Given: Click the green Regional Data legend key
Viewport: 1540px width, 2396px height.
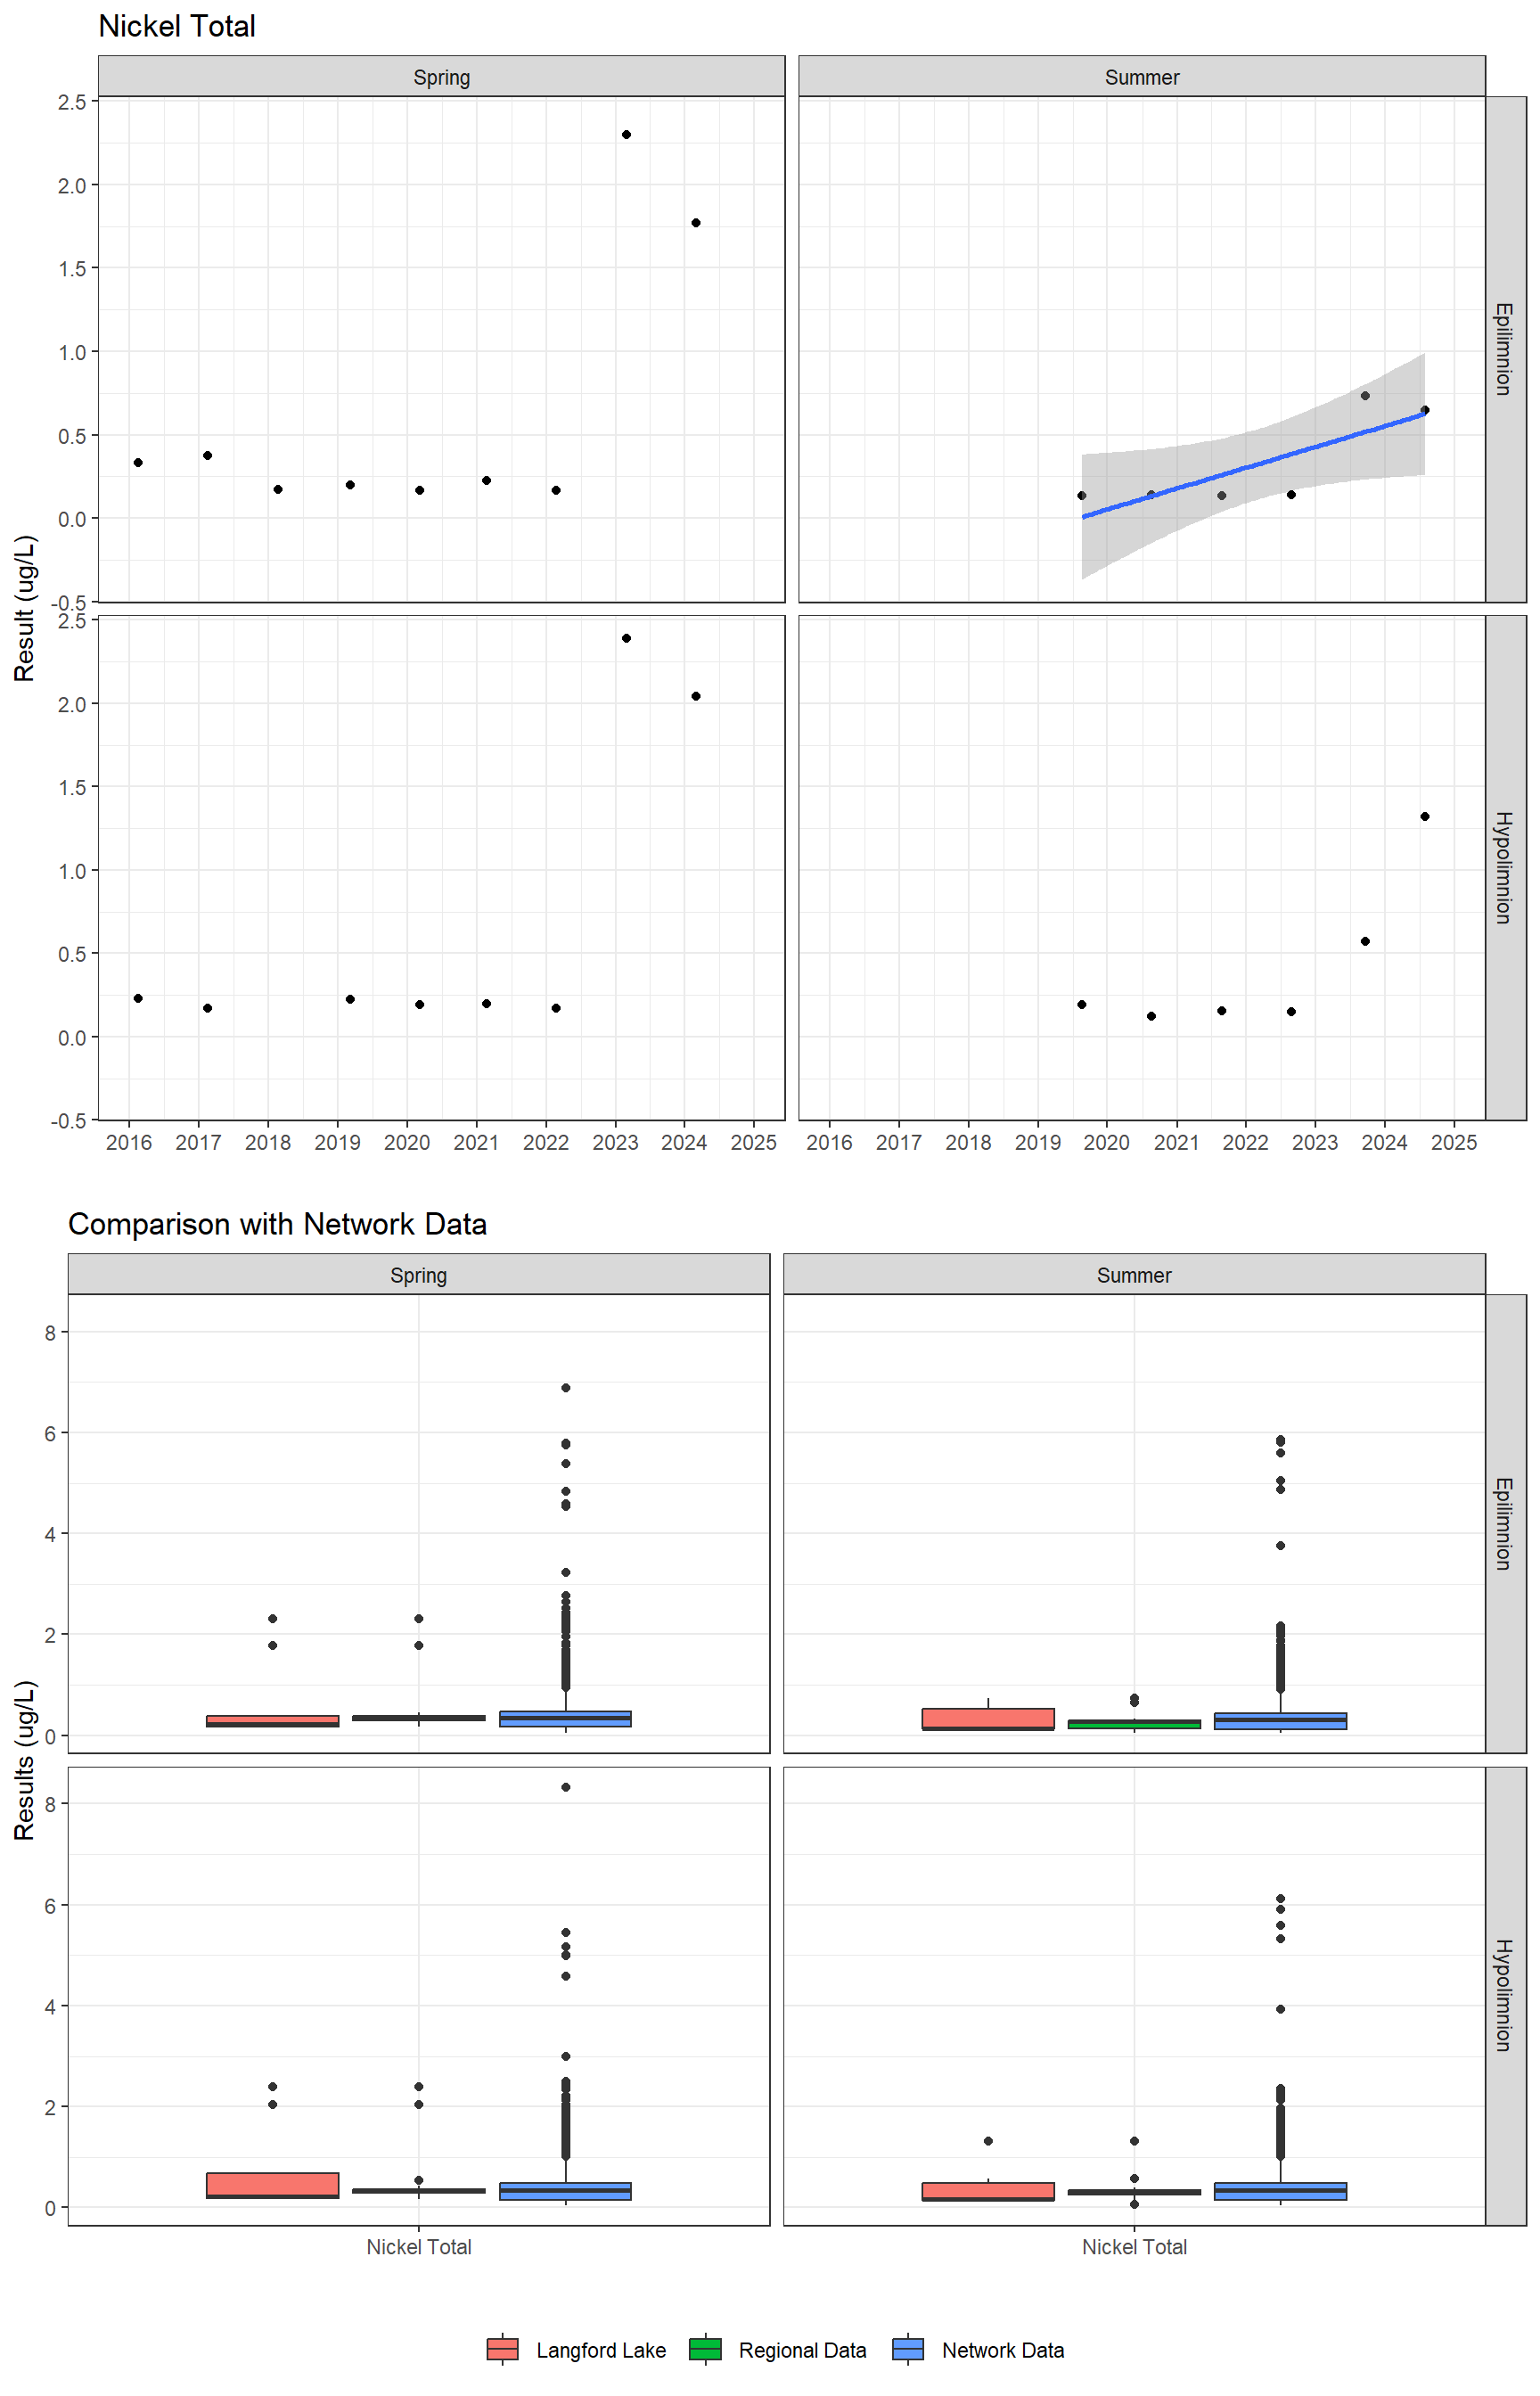Looking at the screenshot, I should click(x=705, y=2349).
